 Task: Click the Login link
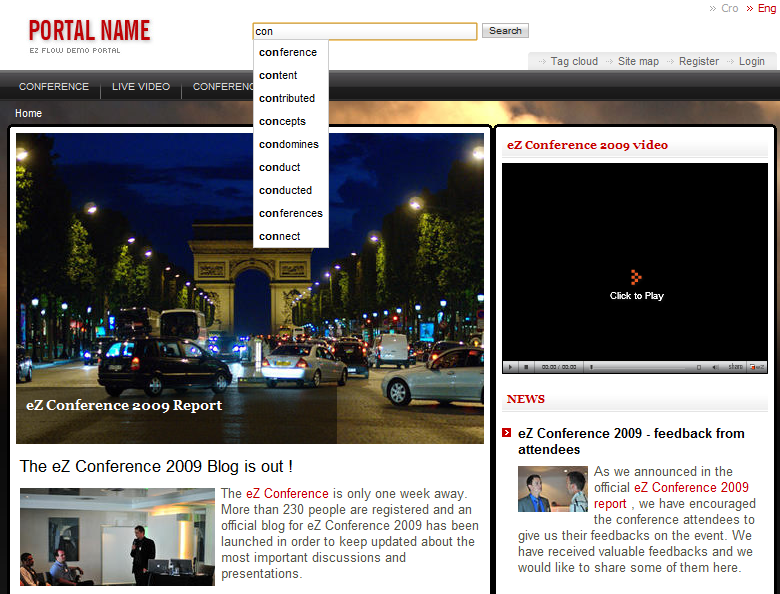pyautogui.click(x=751, y=61)
